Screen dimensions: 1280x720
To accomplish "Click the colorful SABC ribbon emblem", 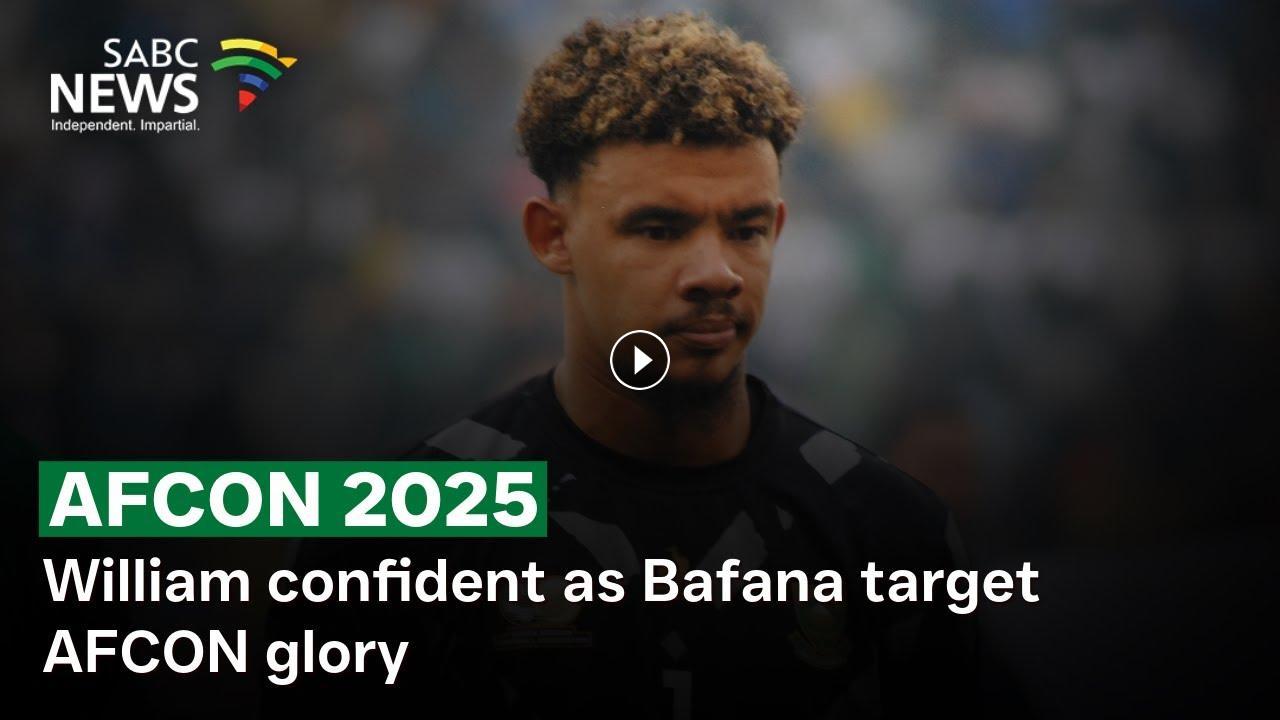I will pyautogui.click(x=253, y=72).
